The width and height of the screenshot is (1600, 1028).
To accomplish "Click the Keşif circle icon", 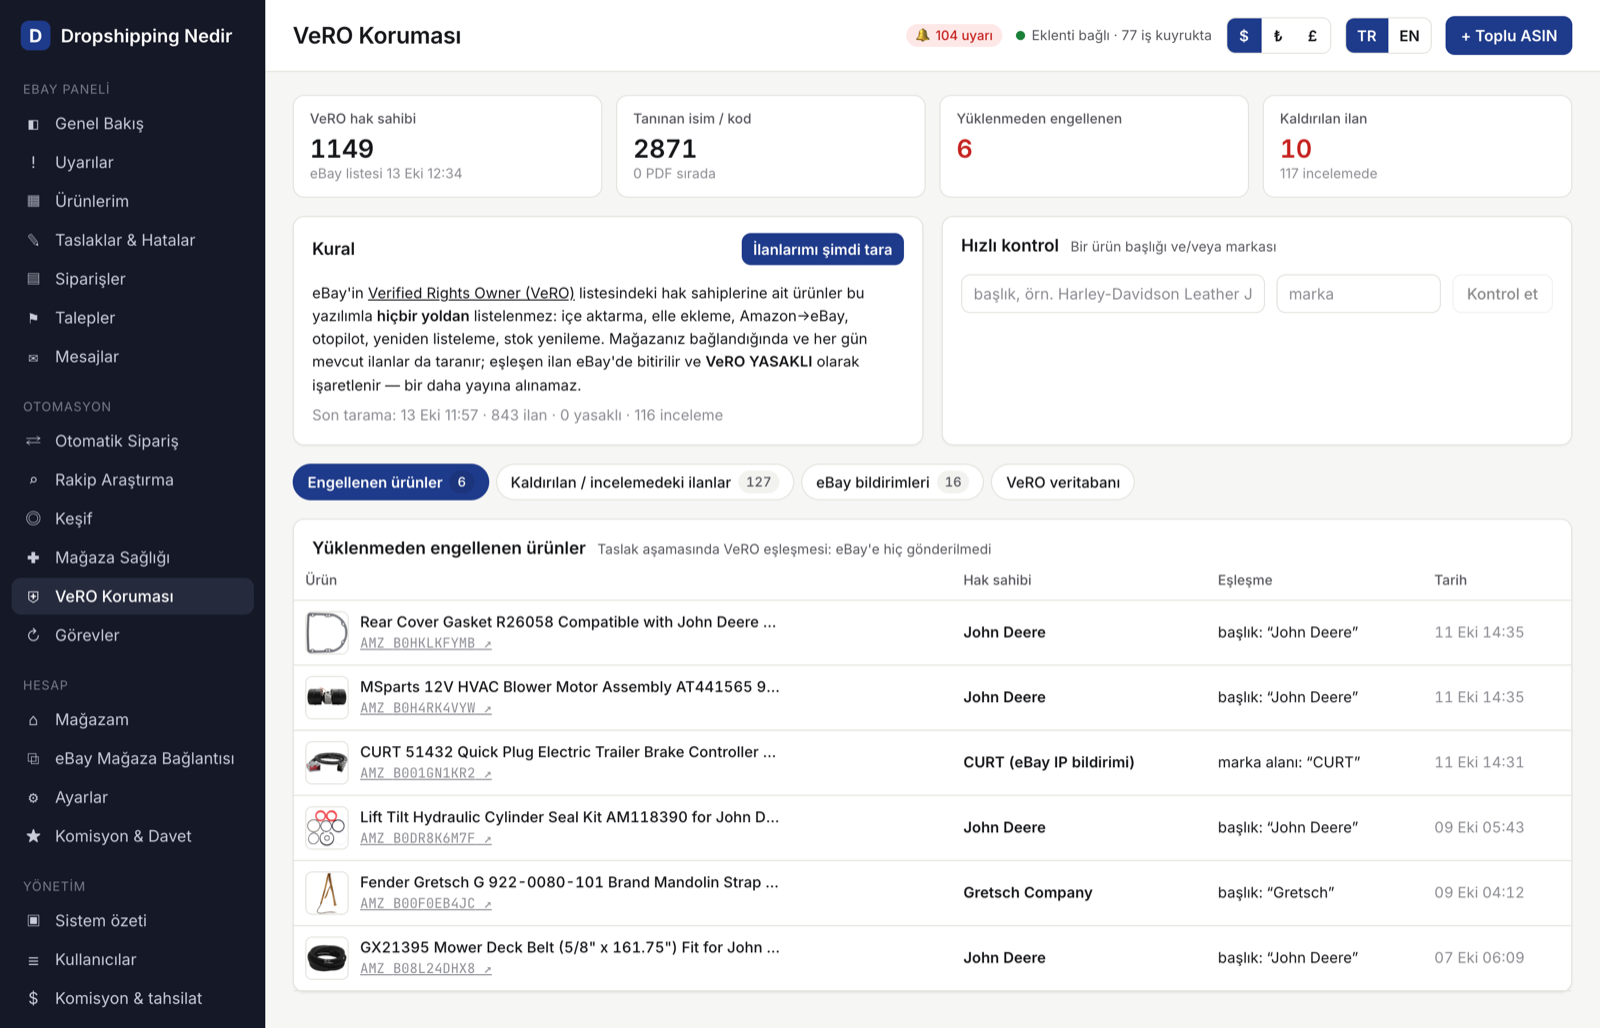I will coord(33,519).
